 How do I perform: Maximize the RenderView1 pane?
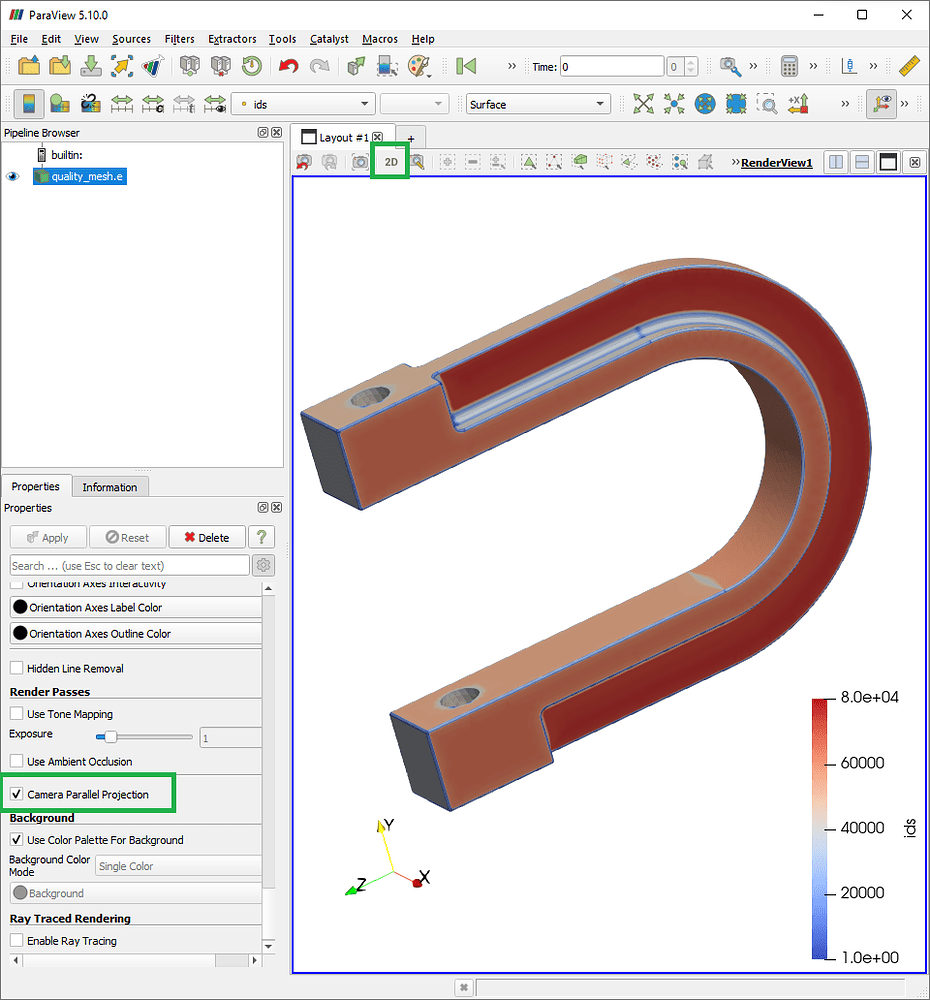coord(888,163)
